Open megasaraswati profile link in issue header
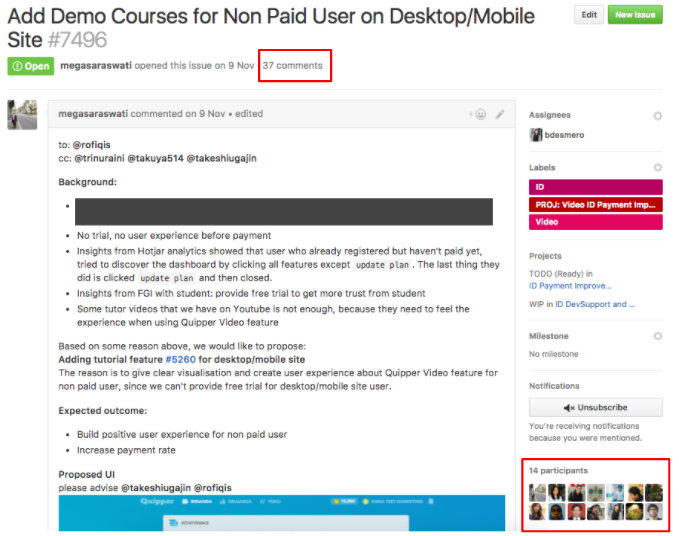Image resolution: width=679 pixels, height=536 pixels. (96, 66)
